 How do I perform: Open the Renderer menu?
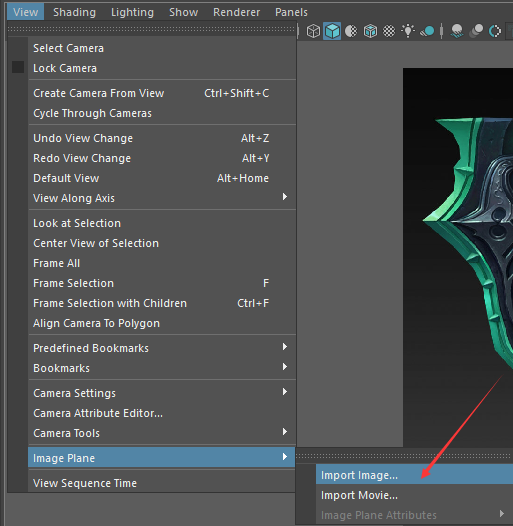pos(237,12)
